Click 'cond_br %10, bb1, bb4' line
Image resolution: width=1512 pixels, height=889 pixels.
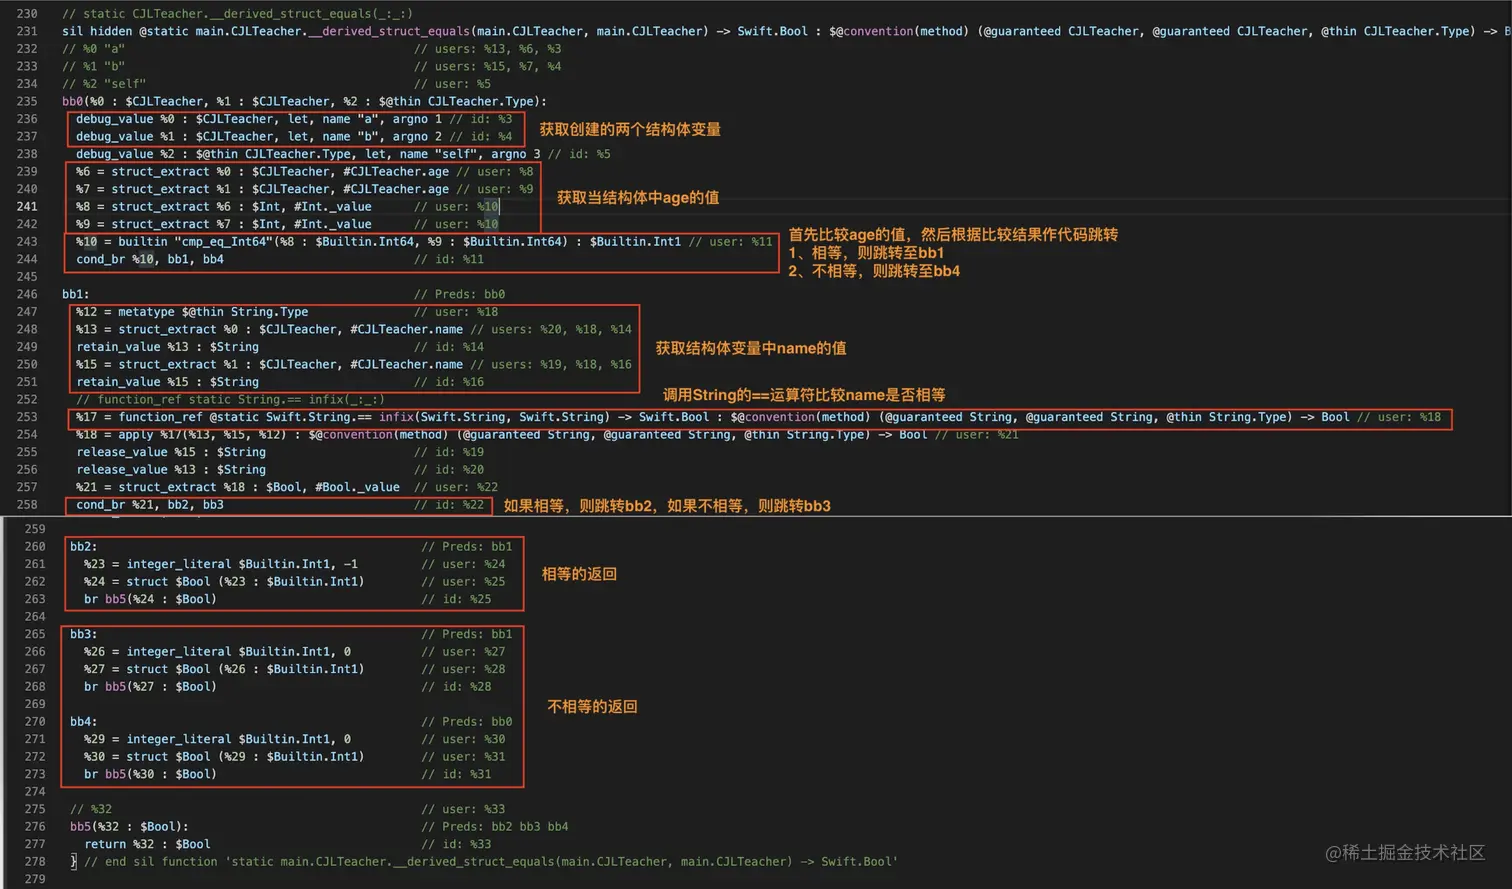pyautogui.click(x=280, y=259)
